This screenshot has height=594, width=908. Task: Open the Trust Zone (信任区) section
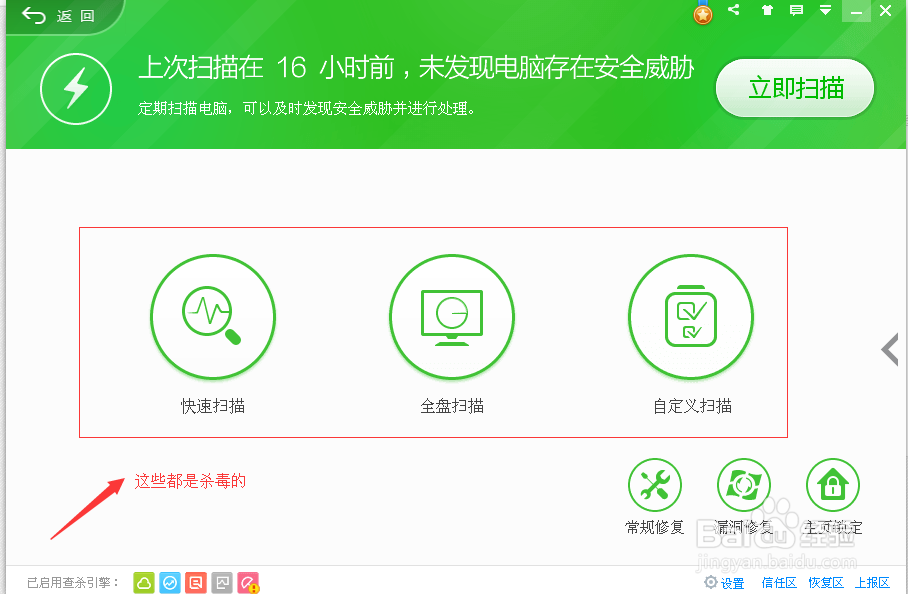tap(778, 582)
